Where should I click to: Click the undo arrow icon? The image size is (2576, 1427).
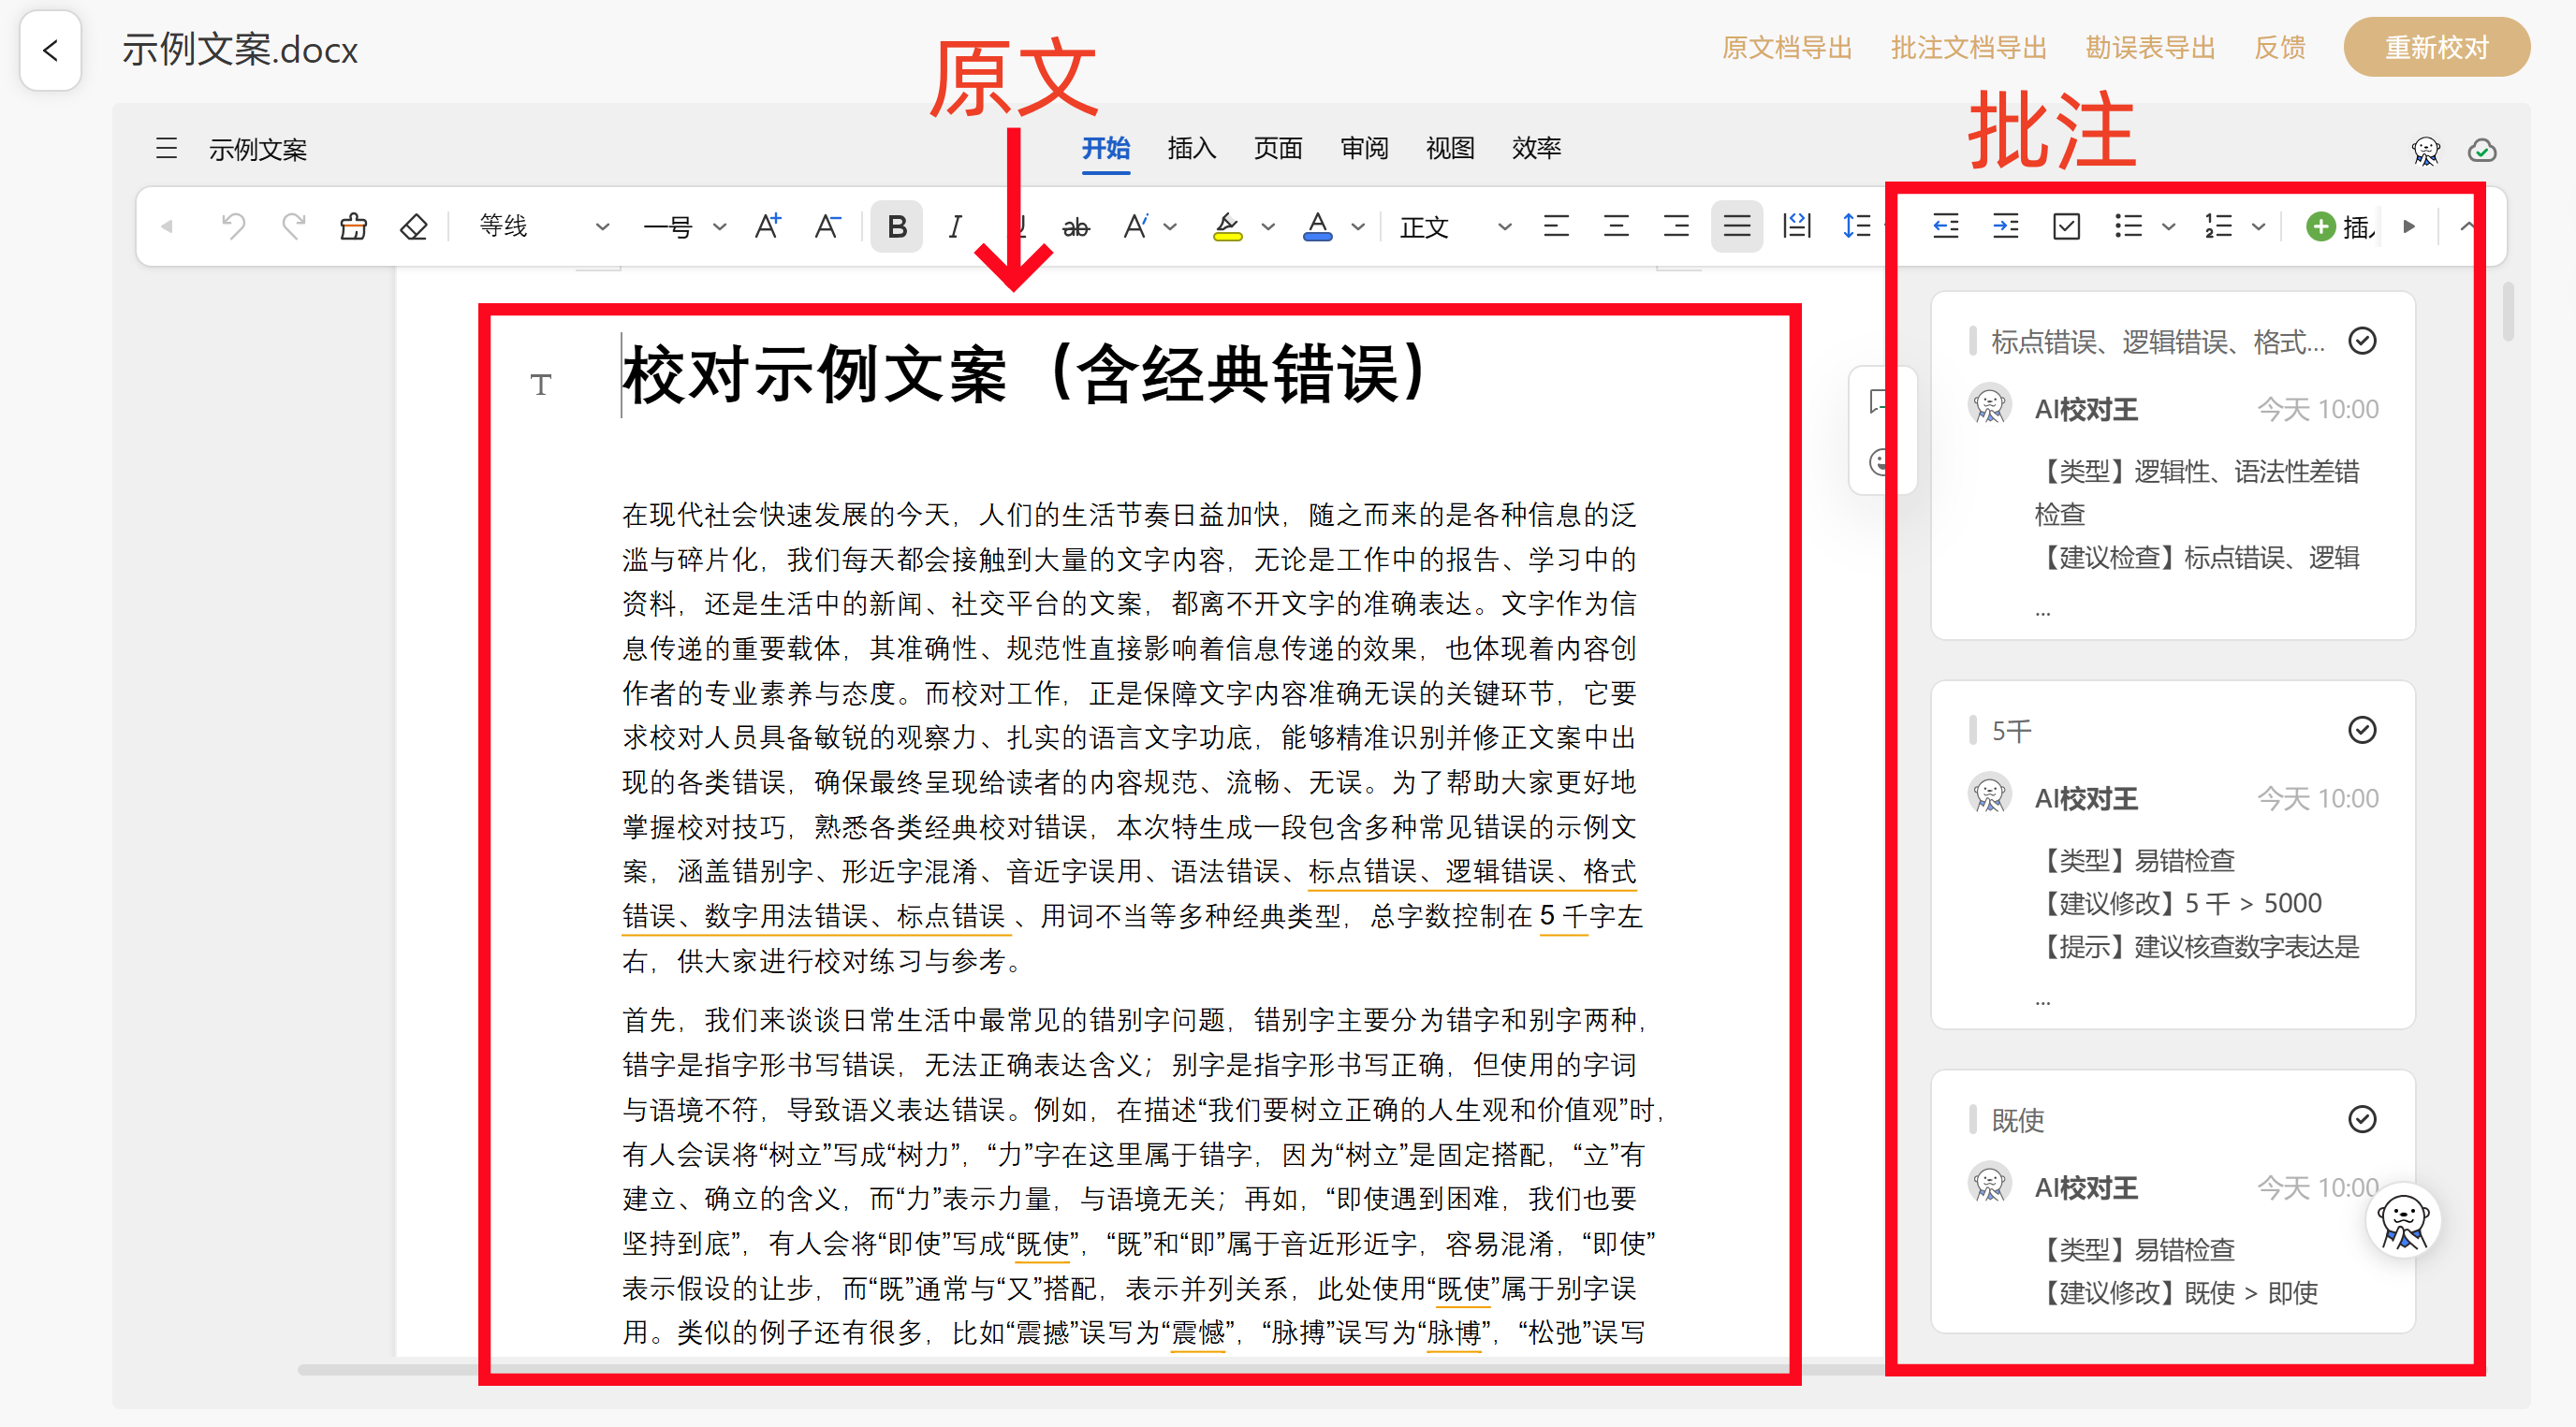pos(233,227)
